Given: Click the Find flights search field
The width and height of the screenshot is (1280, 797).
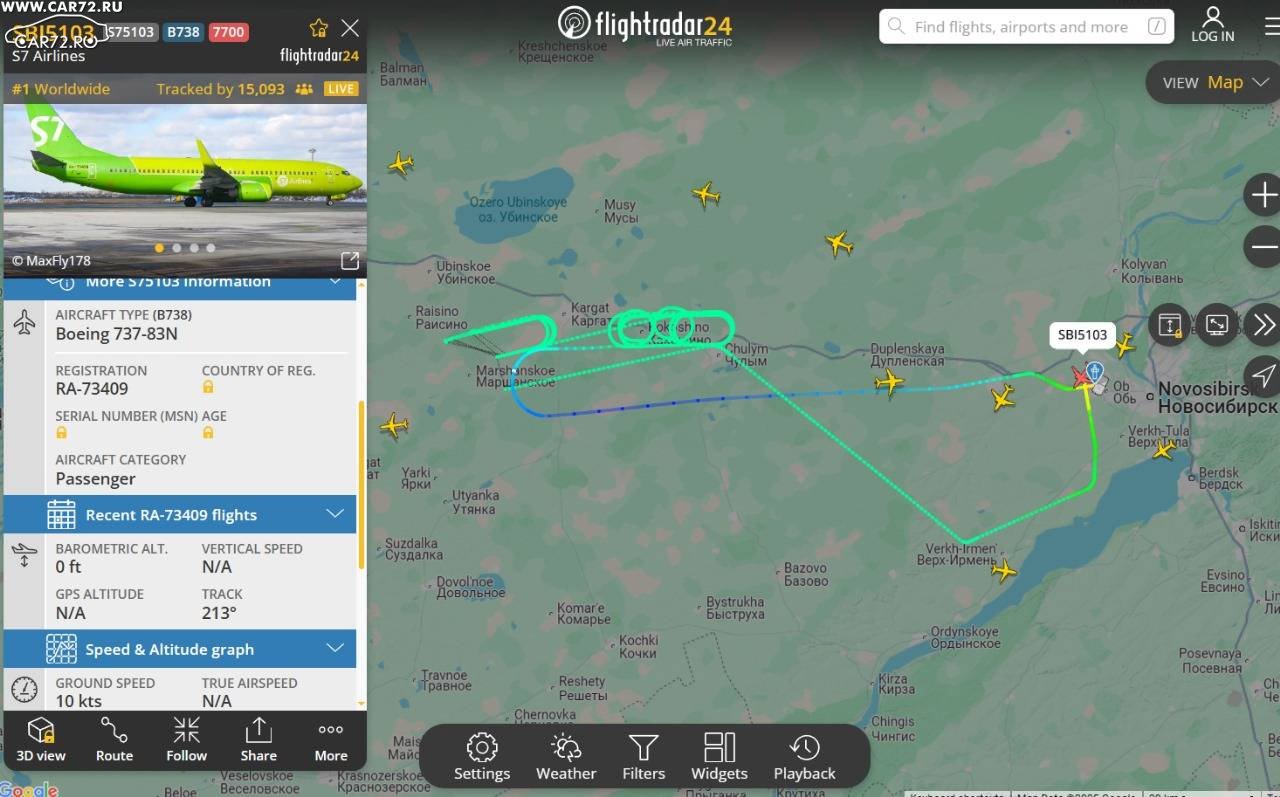Looking at the screenshot, I should (1026, 27).
